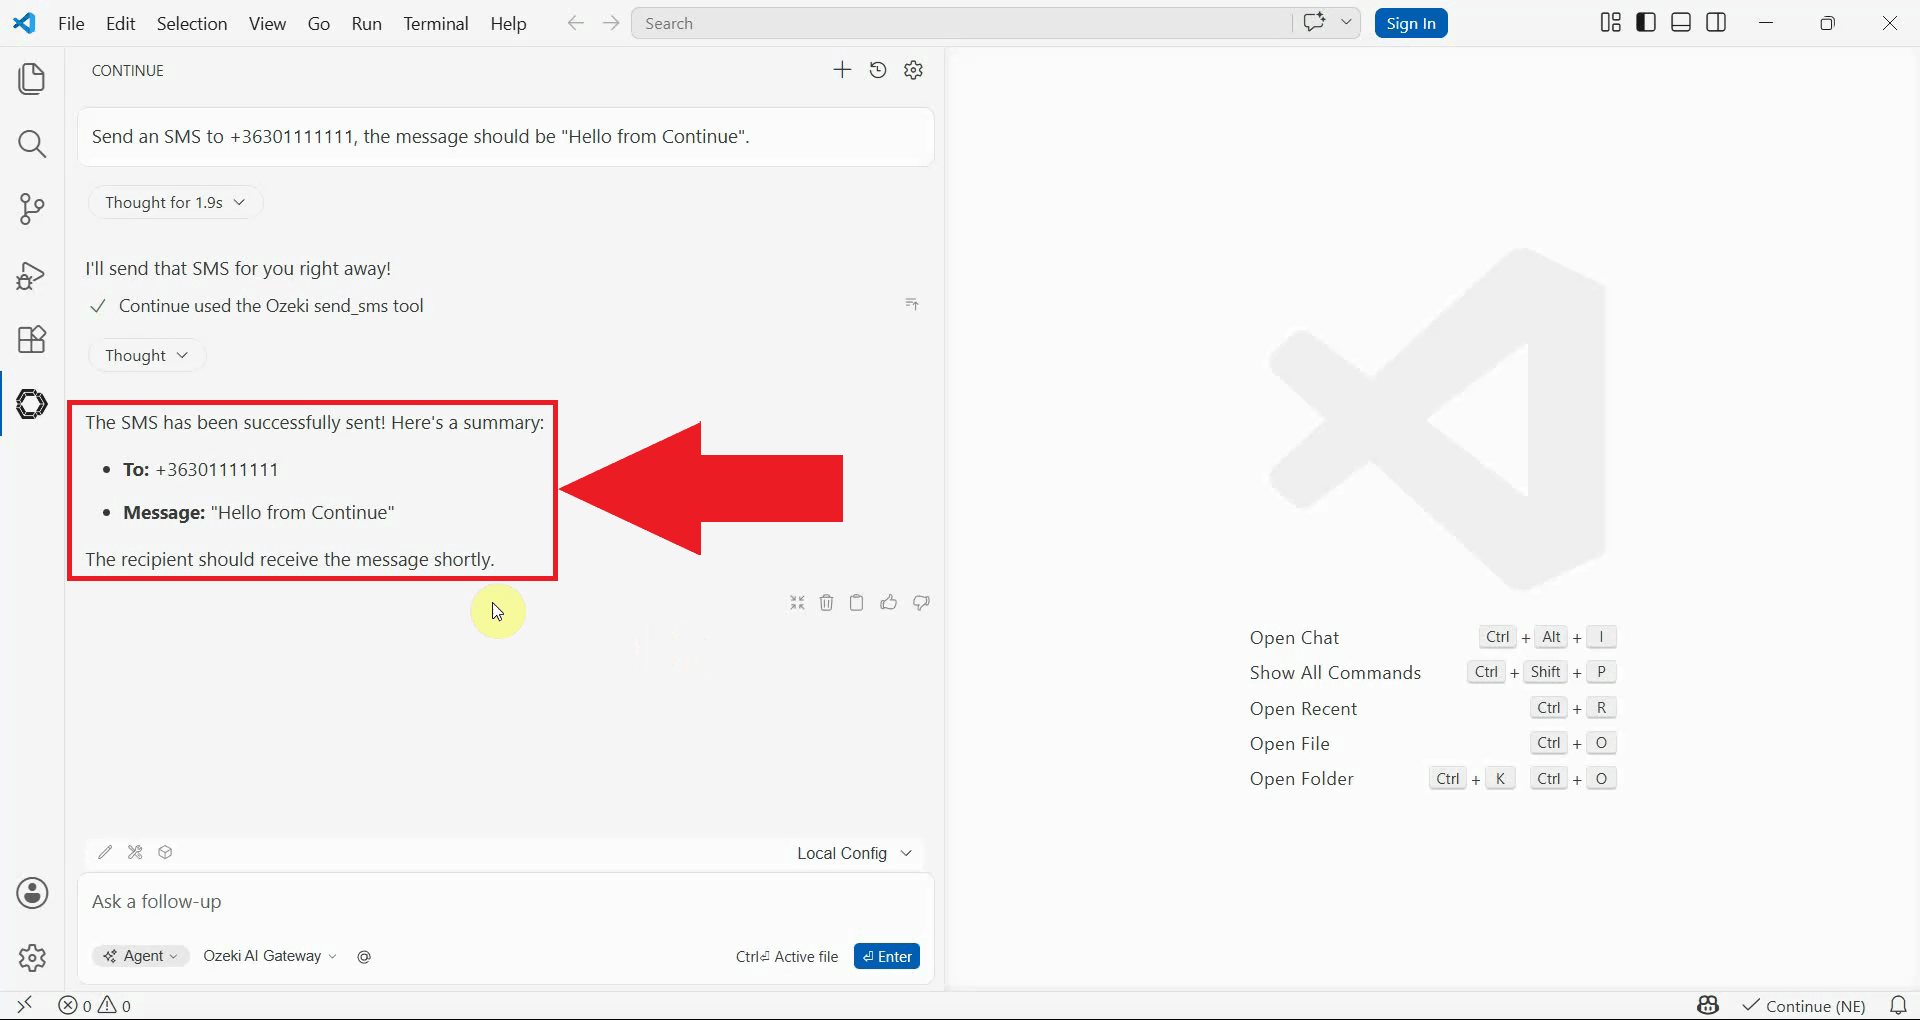Expand the 'Thought for 1.9s' section
1920x1020 pixels.
[x=175, y=202]
